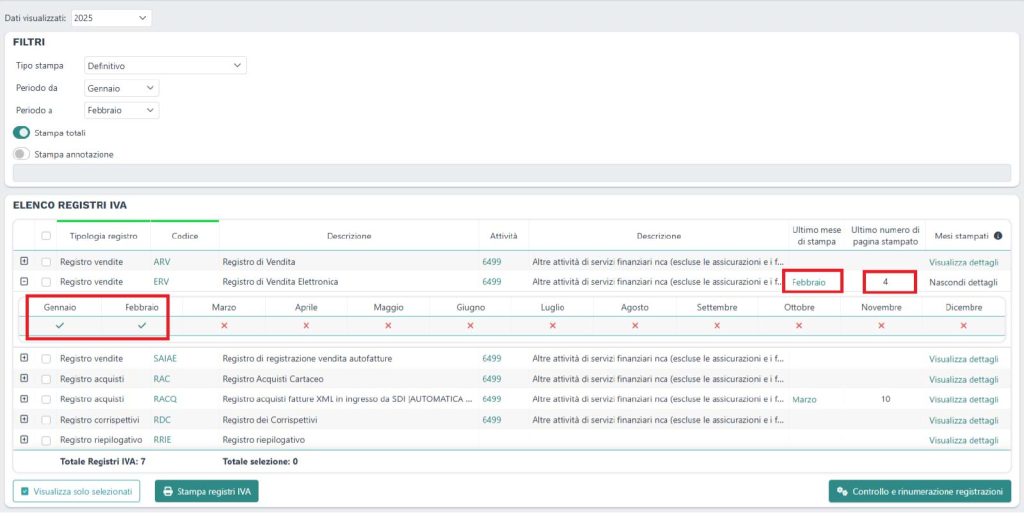Click the info icon beside Mesi stampati

[x=997, y=236]
